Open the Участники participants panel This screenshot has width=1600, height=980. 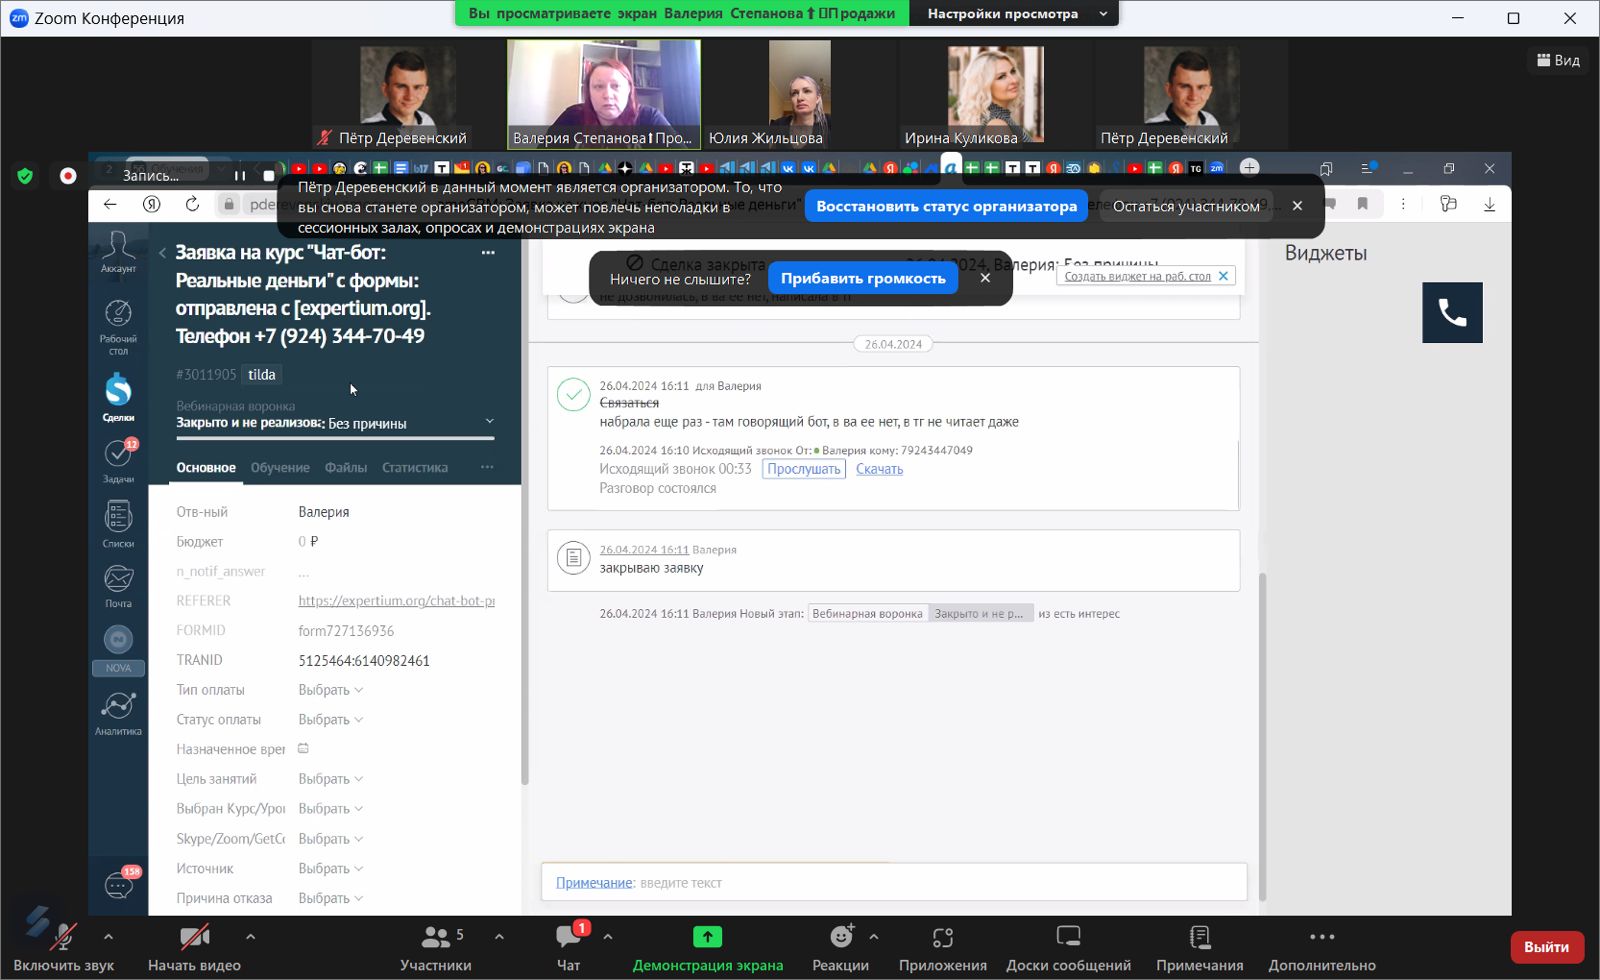pos(436,947)
